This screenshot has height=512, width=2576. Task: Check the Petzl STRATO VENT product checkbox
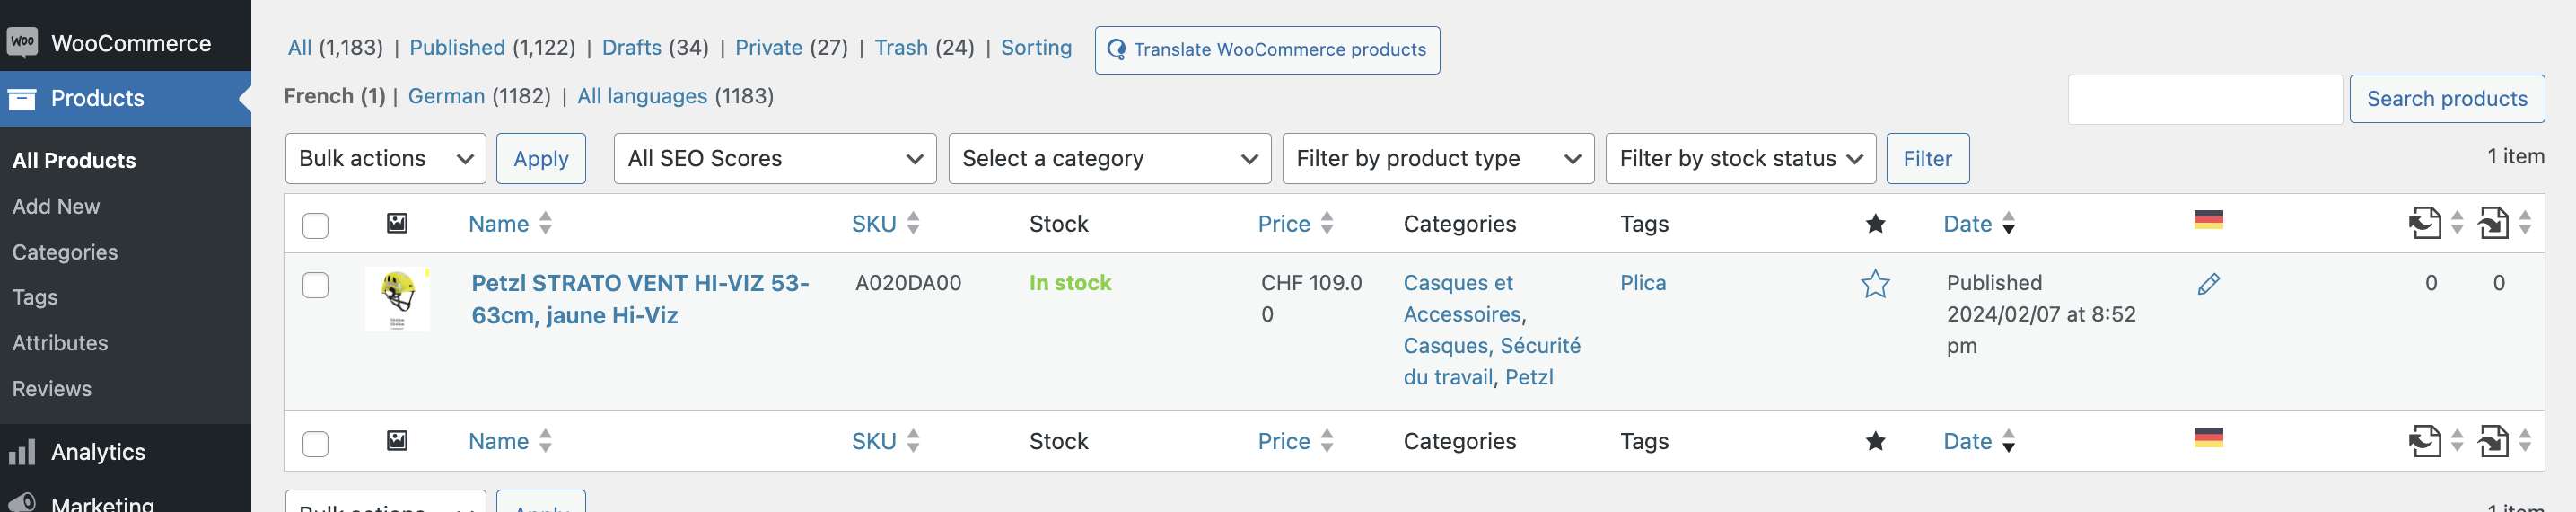[315, 285]
